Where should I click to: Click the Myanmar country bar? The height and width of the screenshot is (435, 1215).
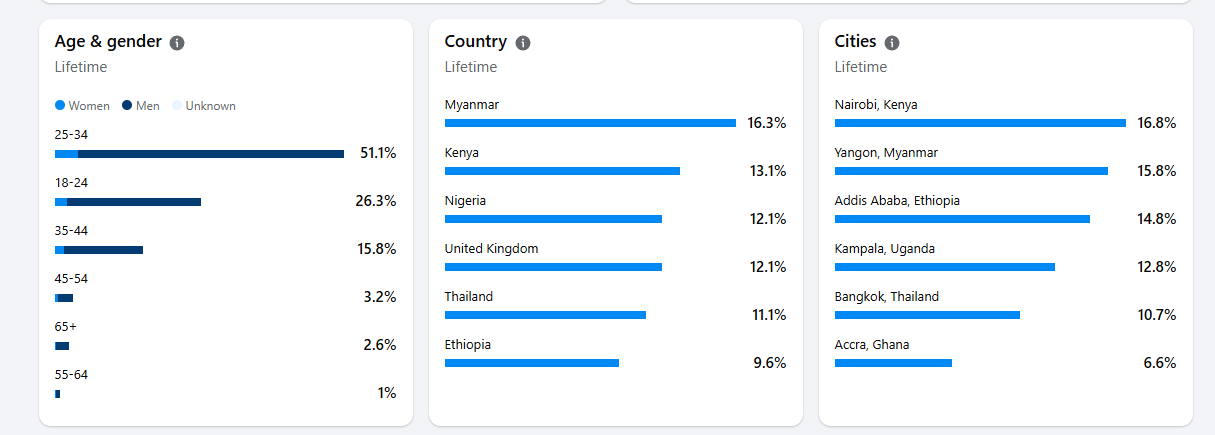[x=590, y=123]
